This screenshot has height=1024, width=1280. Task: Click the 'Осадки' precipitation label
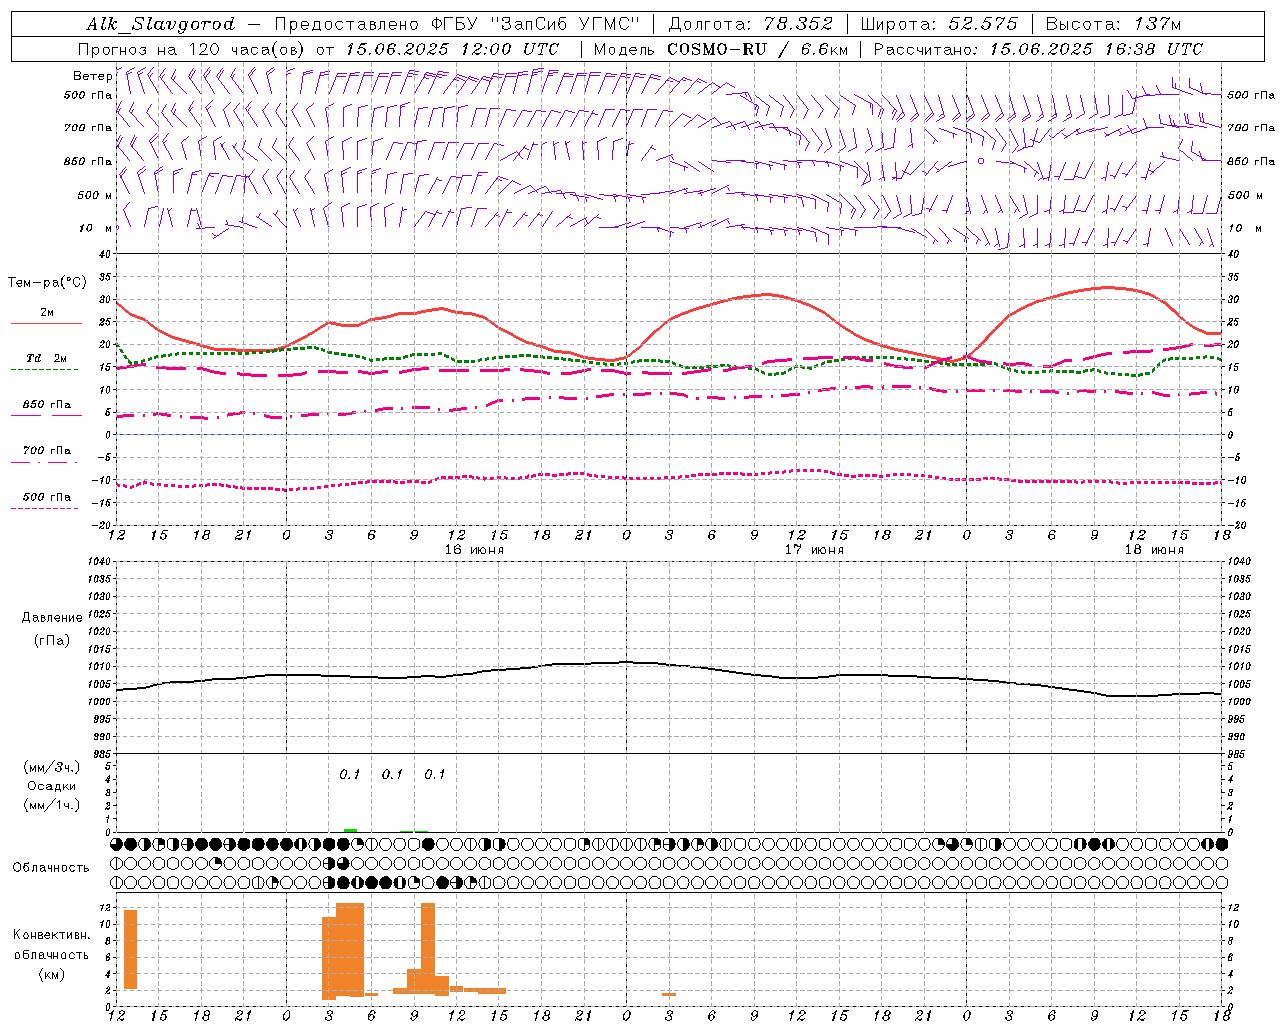[x=52, y=786]
